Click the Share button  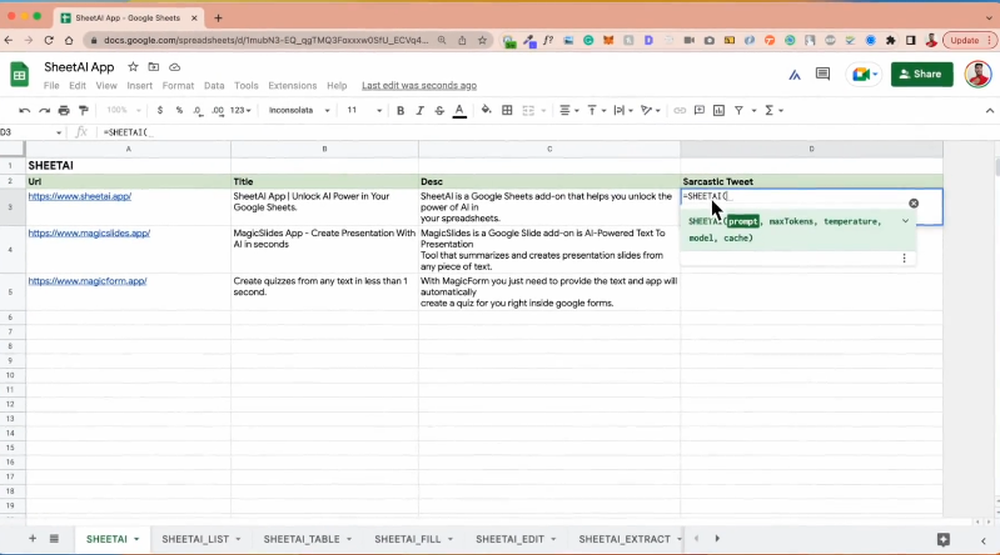922,74
